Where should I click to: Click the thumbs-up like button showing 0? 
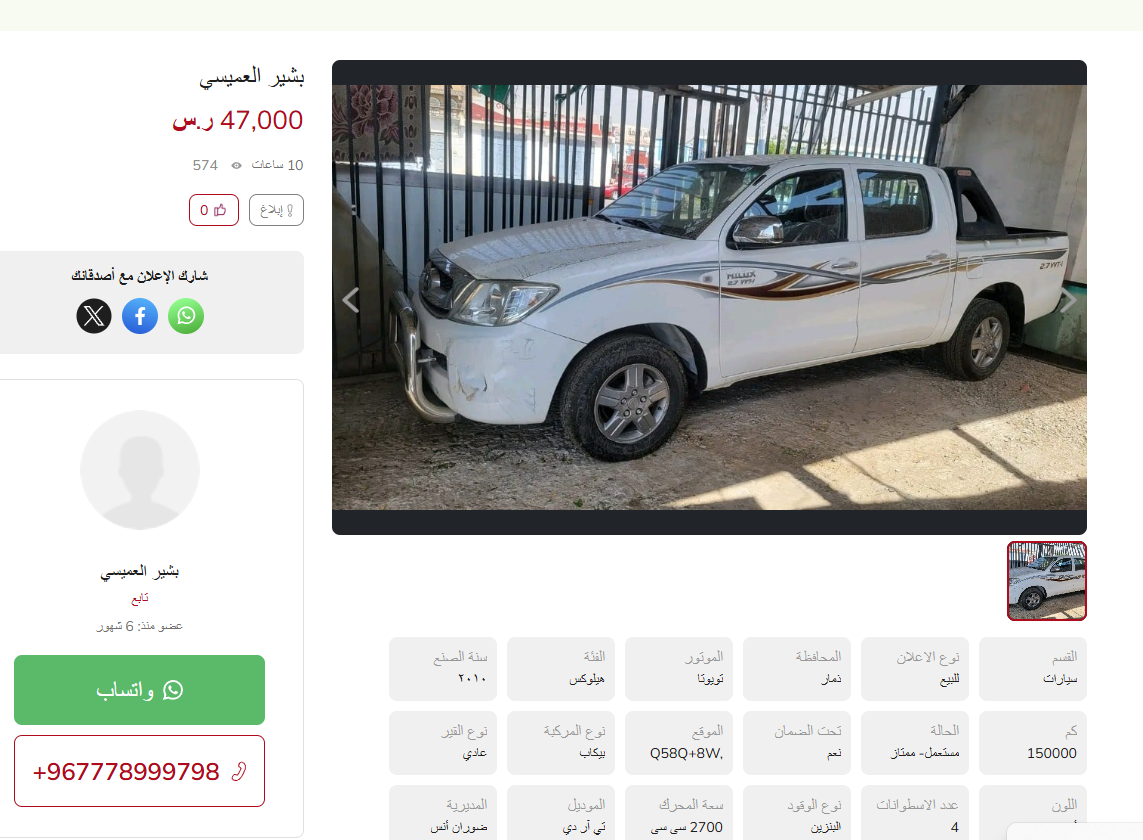pyautogui.click(x=214, y=210)
